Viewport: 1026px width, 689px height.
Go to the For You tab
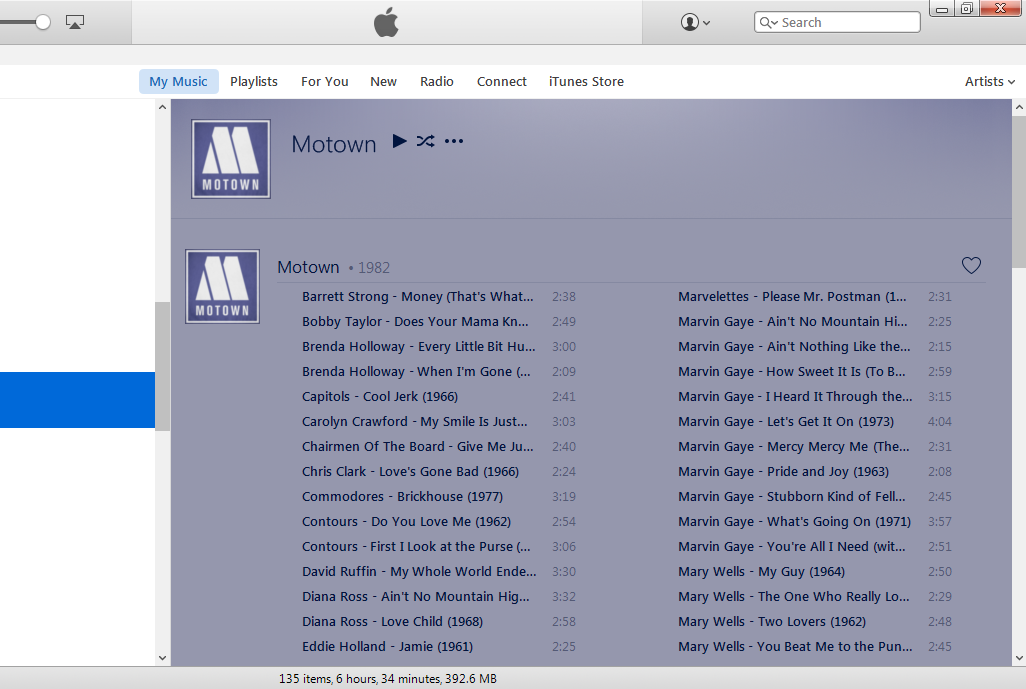point(325,82)
